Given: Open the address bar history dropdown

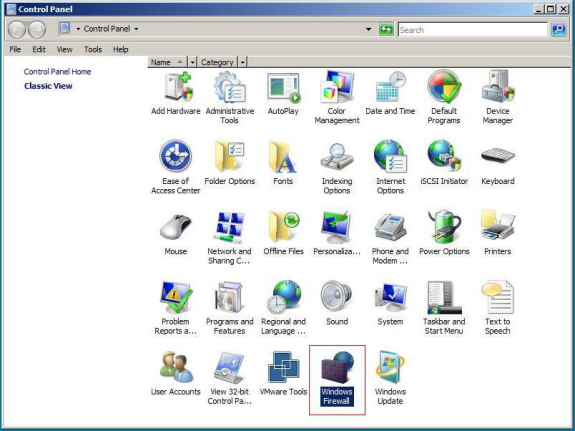Looking at the screenshot, I should tap(369, 29).
